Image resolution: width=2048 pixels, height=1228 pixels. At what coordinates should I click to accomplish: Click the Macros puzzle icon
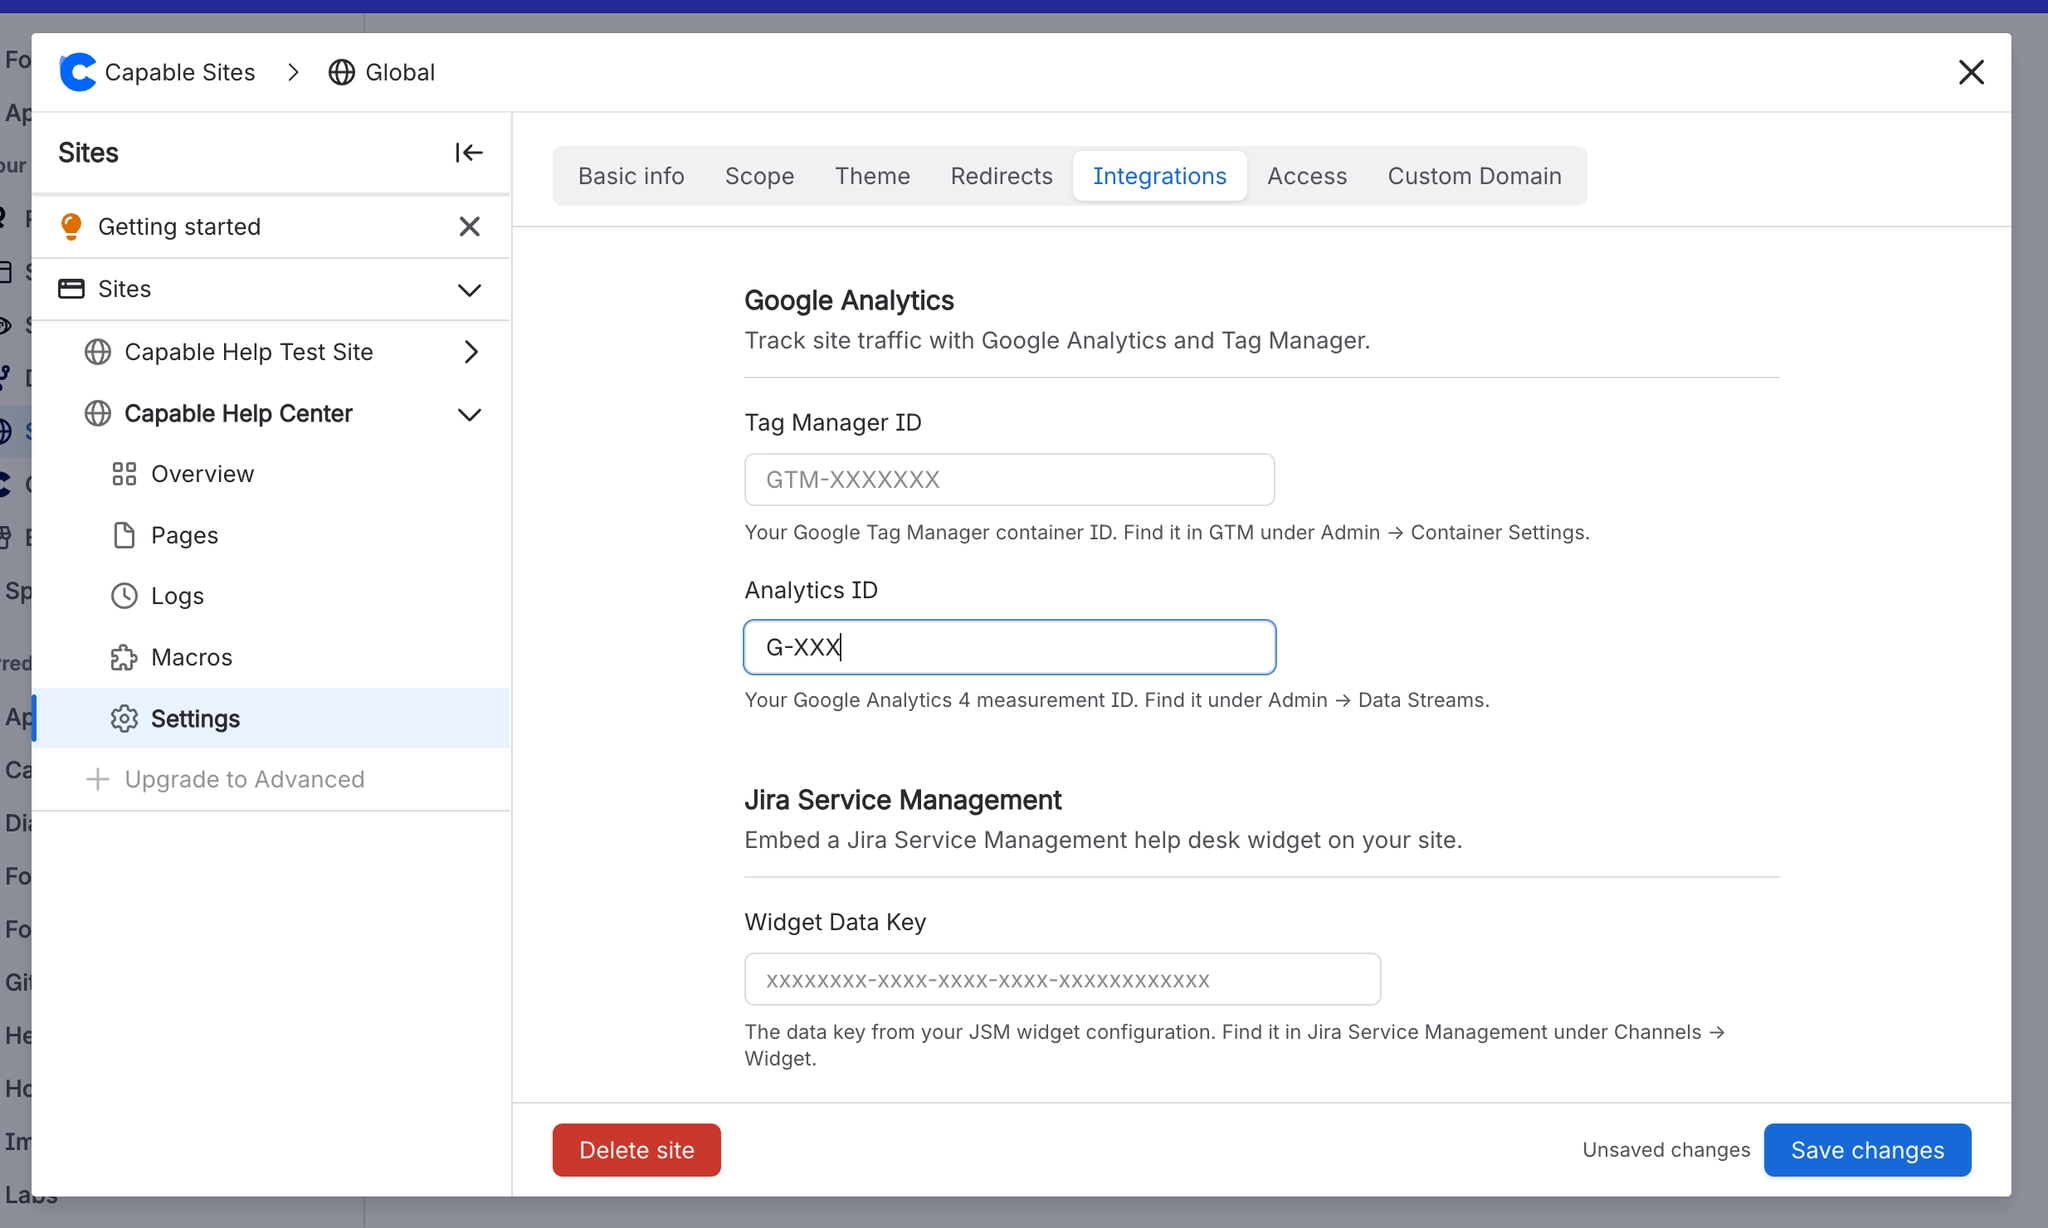tap(124, 657)
